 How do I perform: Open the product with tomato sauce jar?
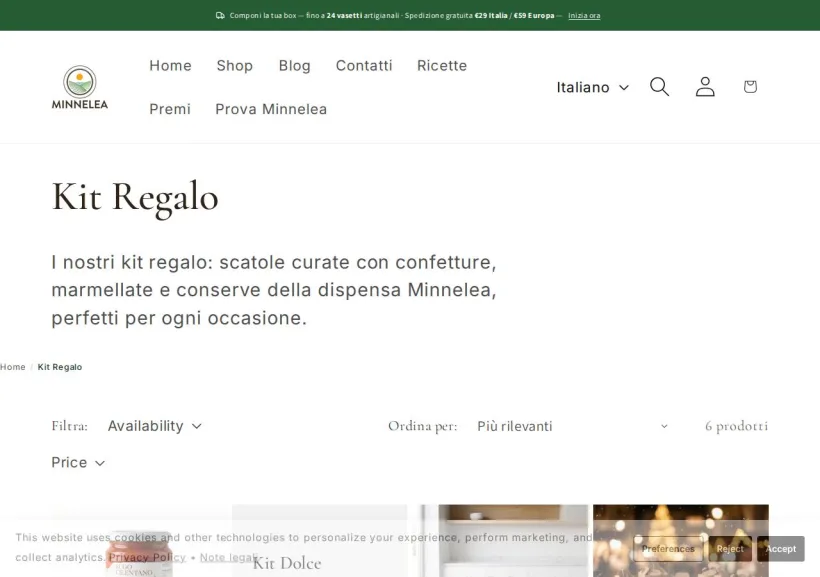pyautogui.click(x=139, y=541)
